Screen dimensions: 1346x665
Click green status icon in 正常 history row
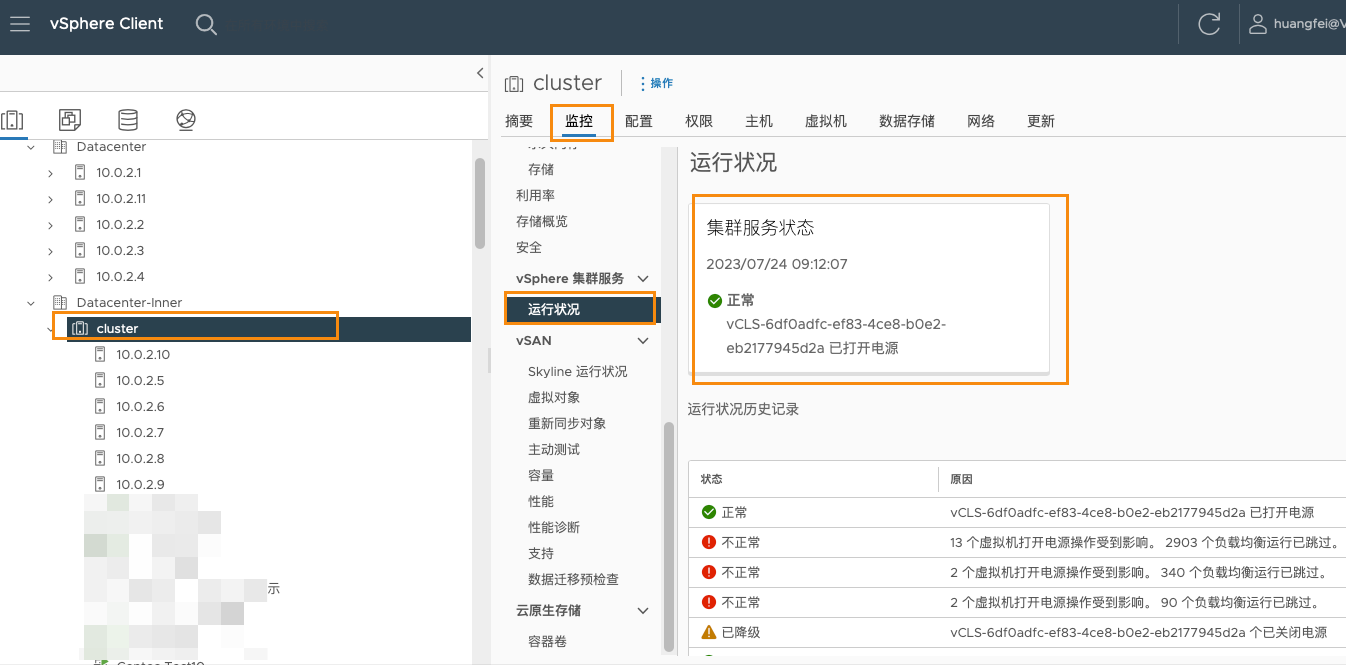[x=709, y=513]
